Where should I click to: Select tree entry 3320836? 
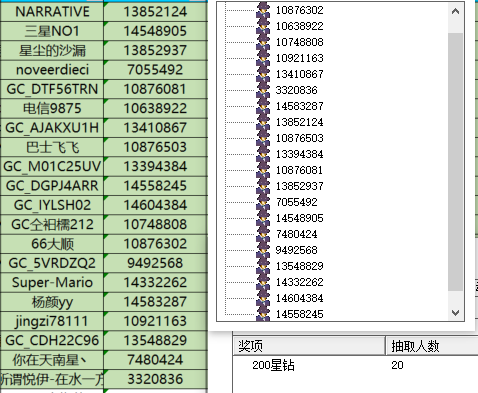[296, 90]
